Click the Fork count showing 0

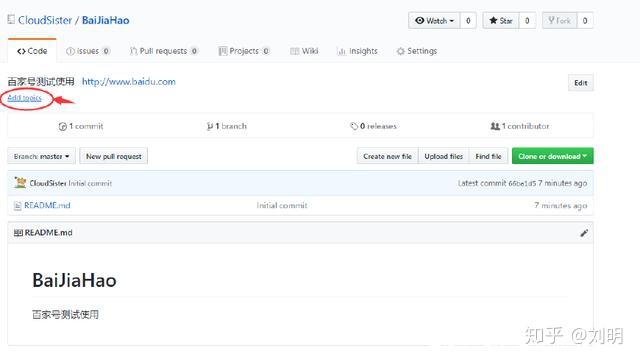[585, 20]
